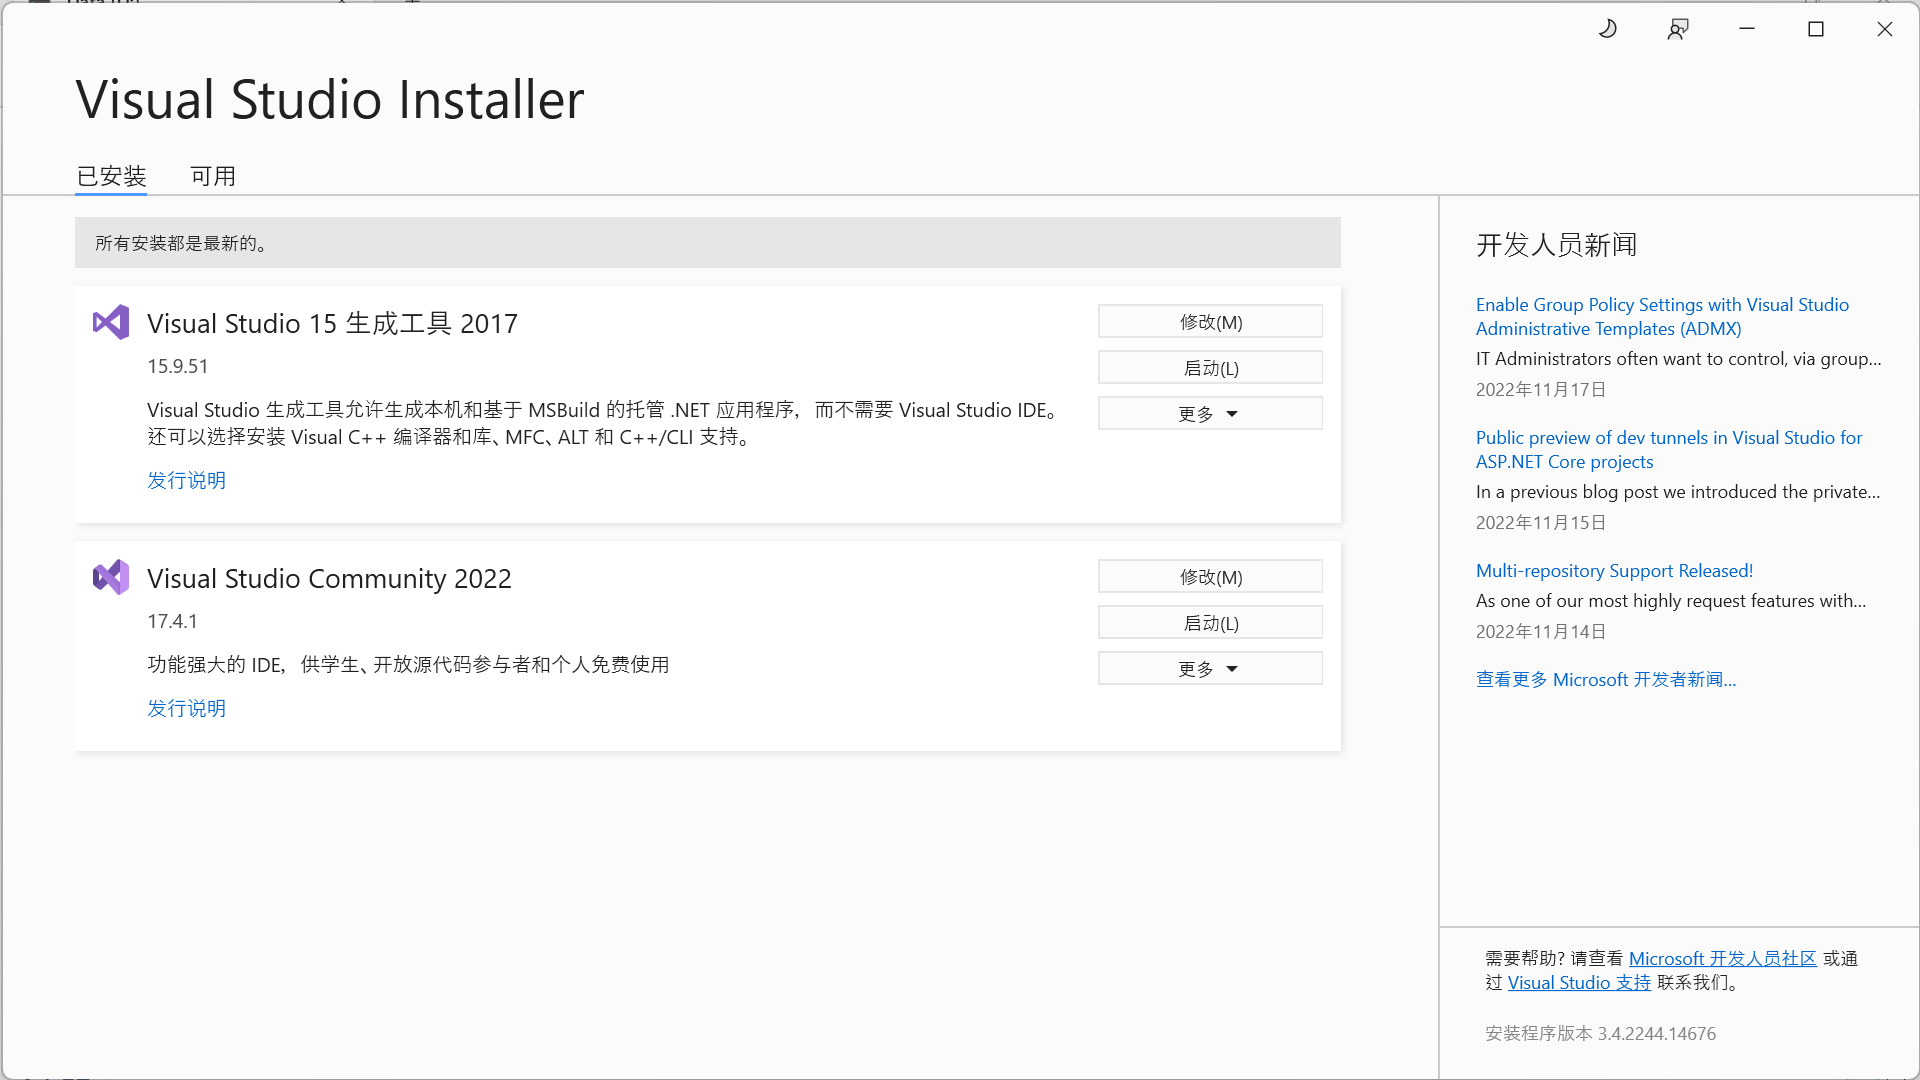Click the Visual Studio Build Tools 2017 logo
Image resolution: width=1920 pixels, height=1080 pixels.
coord(111,322)
